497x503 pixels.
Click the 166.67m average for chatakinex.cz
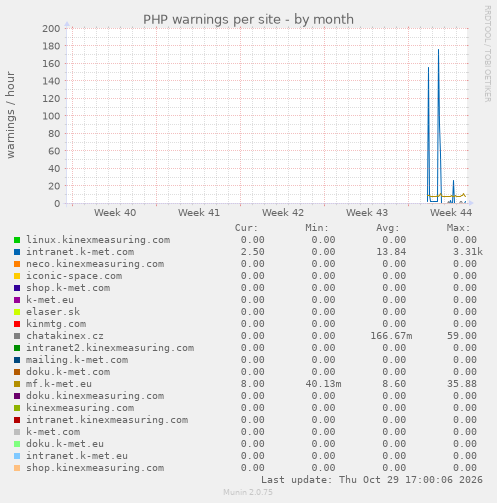tap(391, 336)
